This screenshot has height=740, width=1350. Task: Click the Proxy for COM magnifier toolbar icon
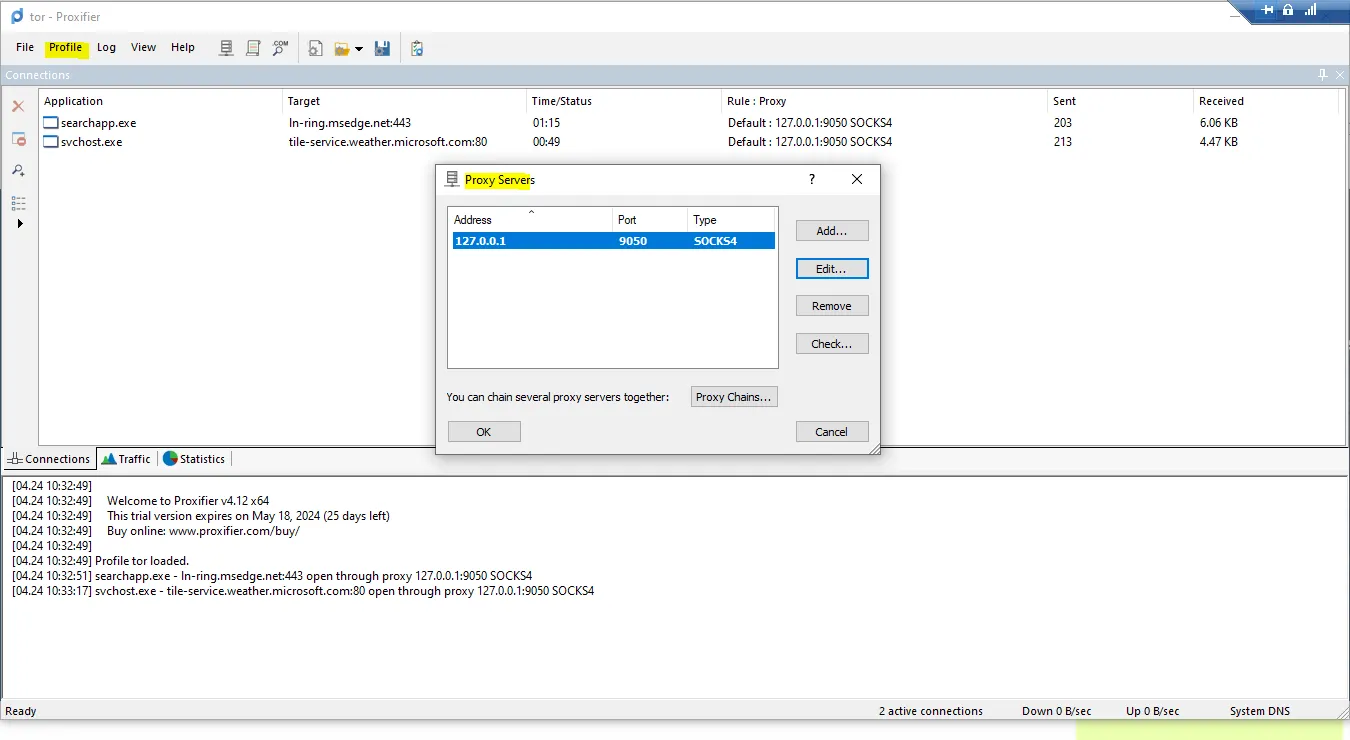pos(279,47)
